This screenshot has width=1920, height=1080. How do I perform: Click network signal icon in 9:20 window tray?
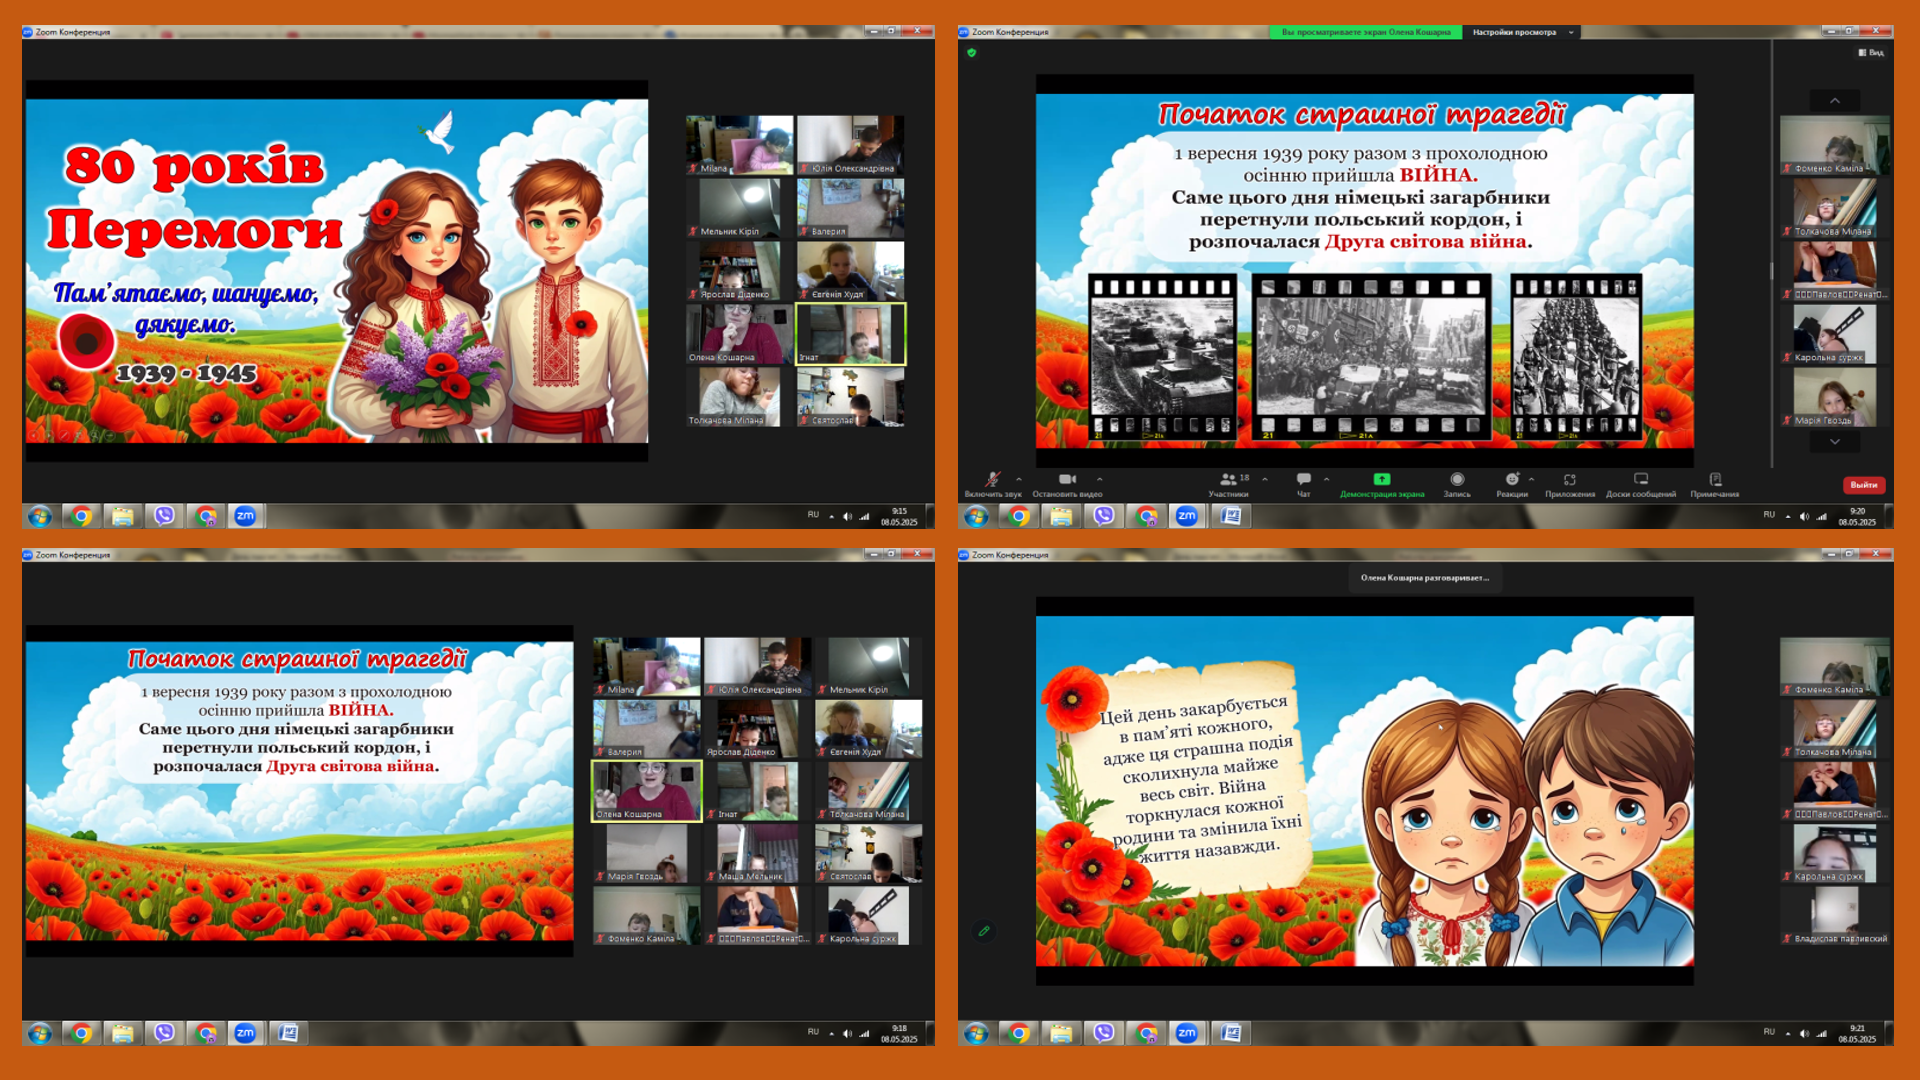point(1822,517)
